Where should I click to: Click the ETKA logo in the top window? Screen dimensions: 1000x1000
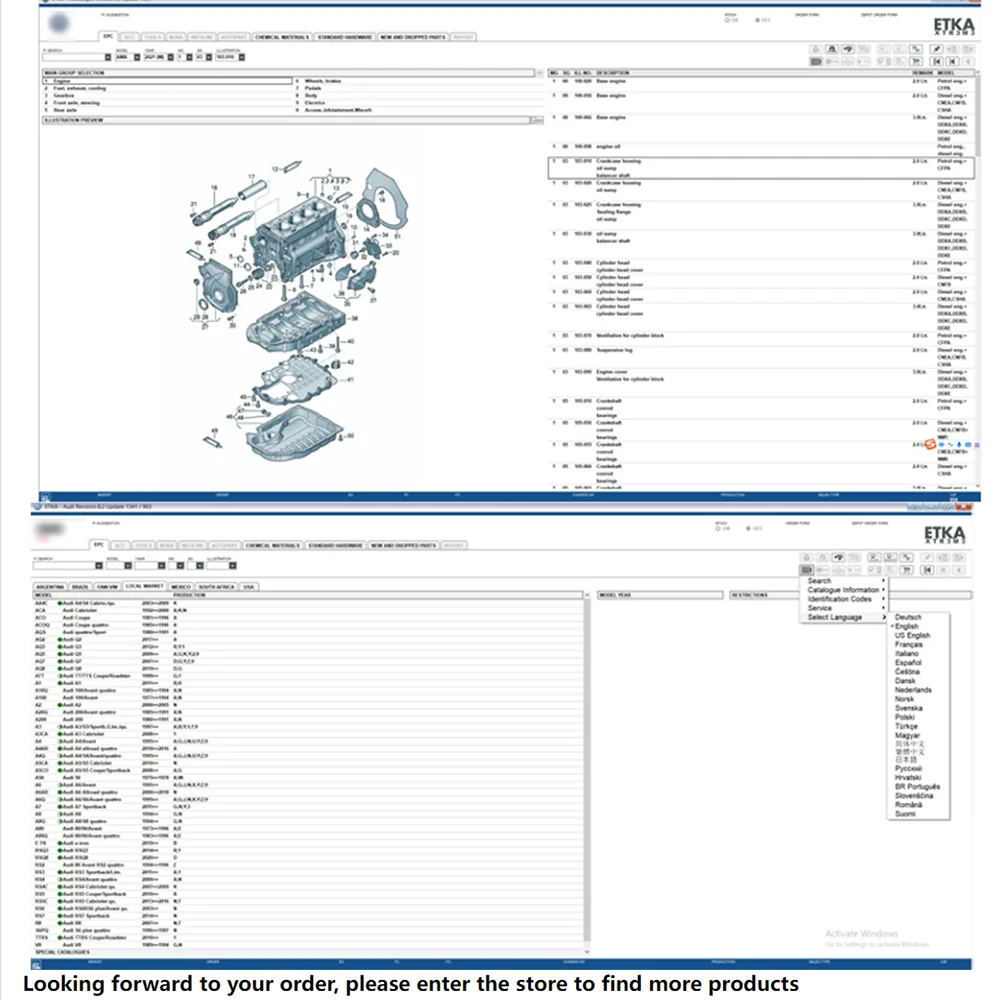coord(954,26)
